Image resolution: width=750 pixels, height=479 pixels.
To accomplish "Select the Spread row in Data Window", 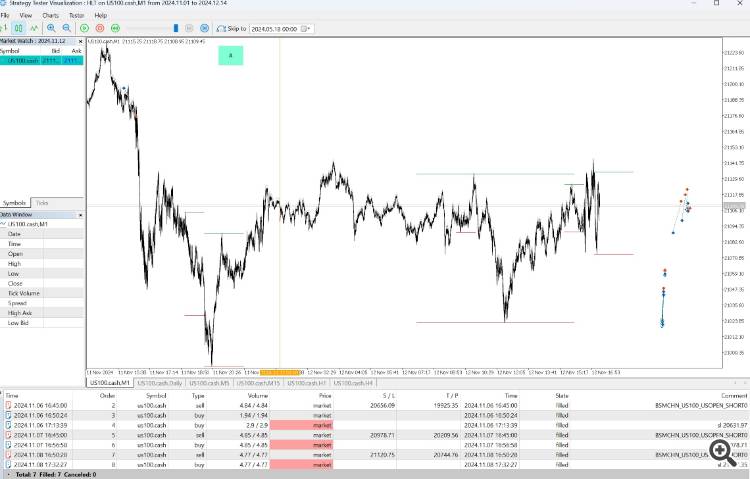I will click(42, 303).
